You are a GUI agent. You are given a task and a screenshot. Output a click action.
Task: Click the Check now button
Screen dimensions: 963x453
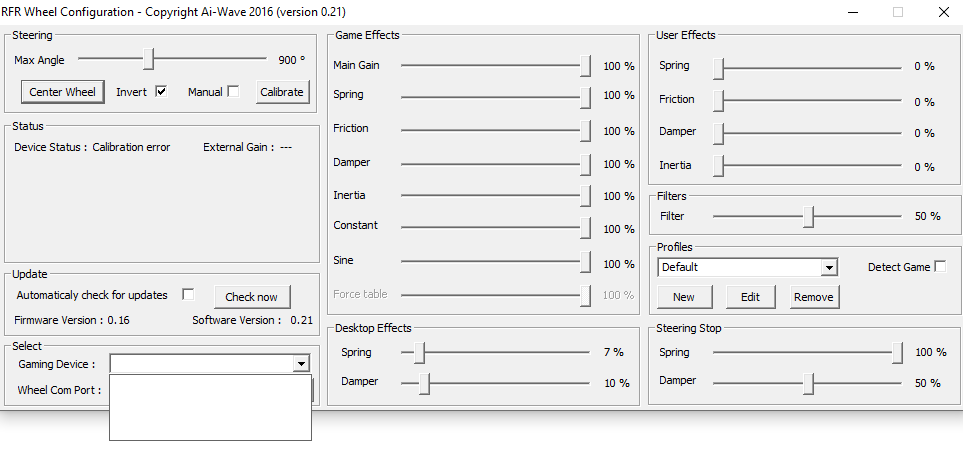[251, 297]
